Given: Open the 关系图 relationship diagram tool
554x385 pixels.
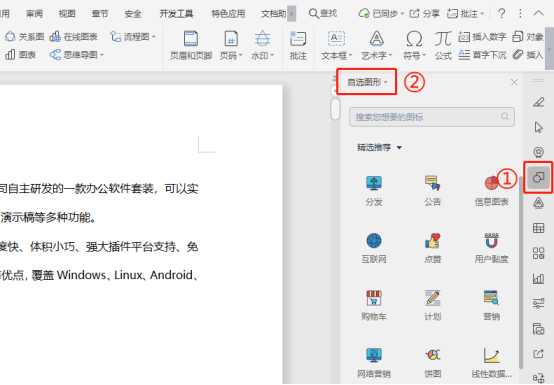Looking at the screenshot, I should pos(24,37).
